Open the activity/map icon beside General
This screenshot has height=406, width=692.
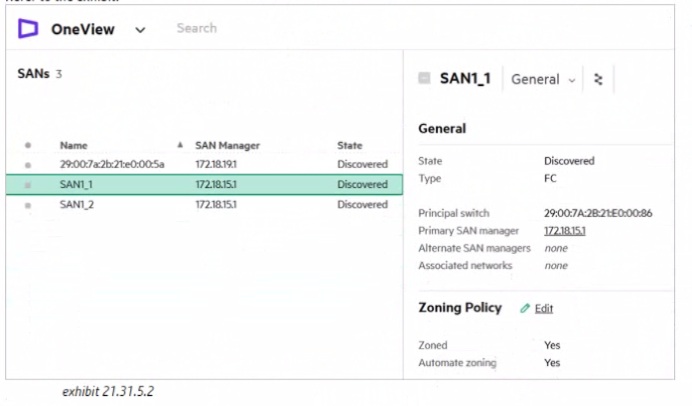pyautogui.click(x=598, y=79)
